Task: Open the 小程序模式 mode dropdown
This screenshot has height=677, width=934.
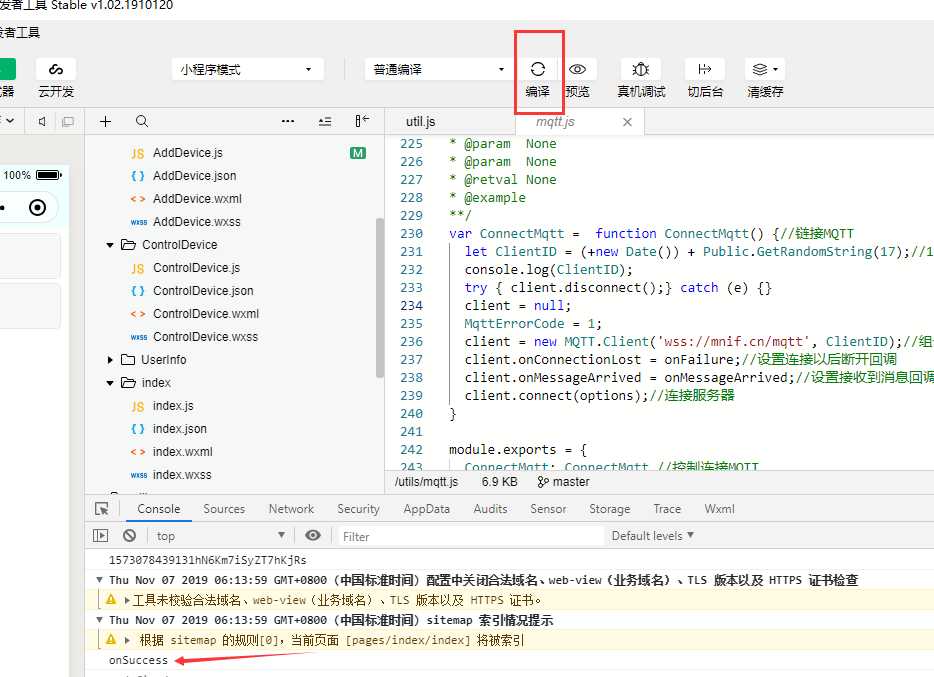Action: tap(247, 70)
